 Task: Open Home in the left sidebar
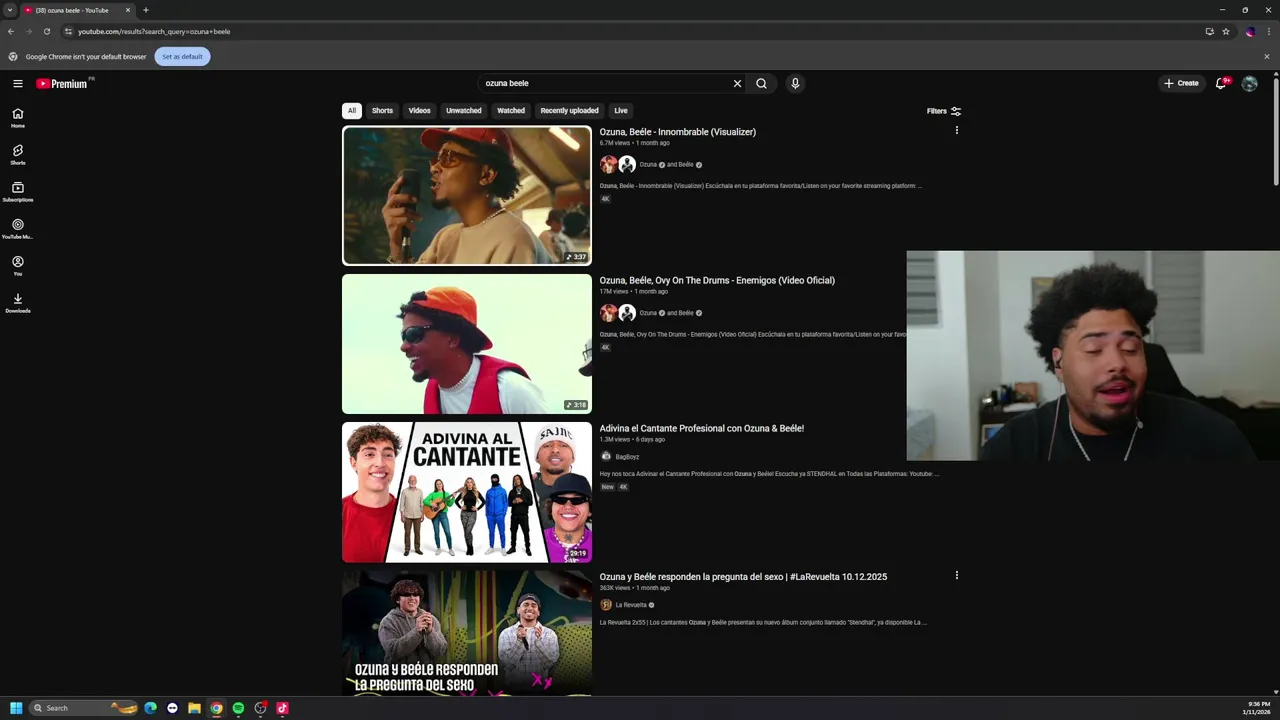18,118
